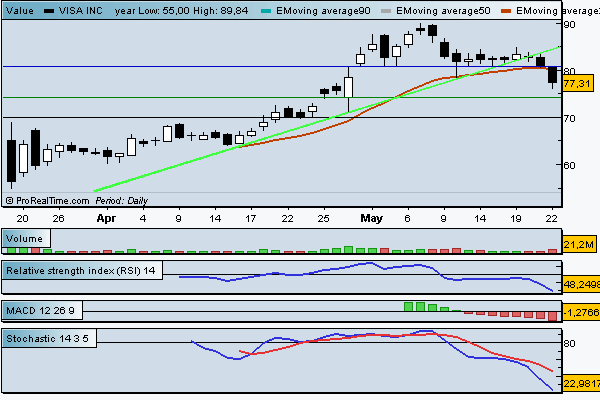Click the stochastic axis label 80
Viewport: 600px width, 400px height.
(x=569, y=344)
